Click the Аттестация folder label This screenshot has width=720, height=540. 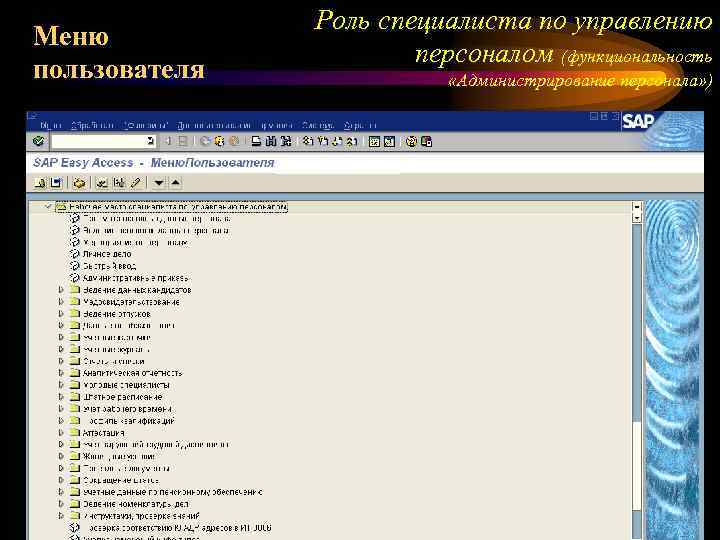click(103, 433)
